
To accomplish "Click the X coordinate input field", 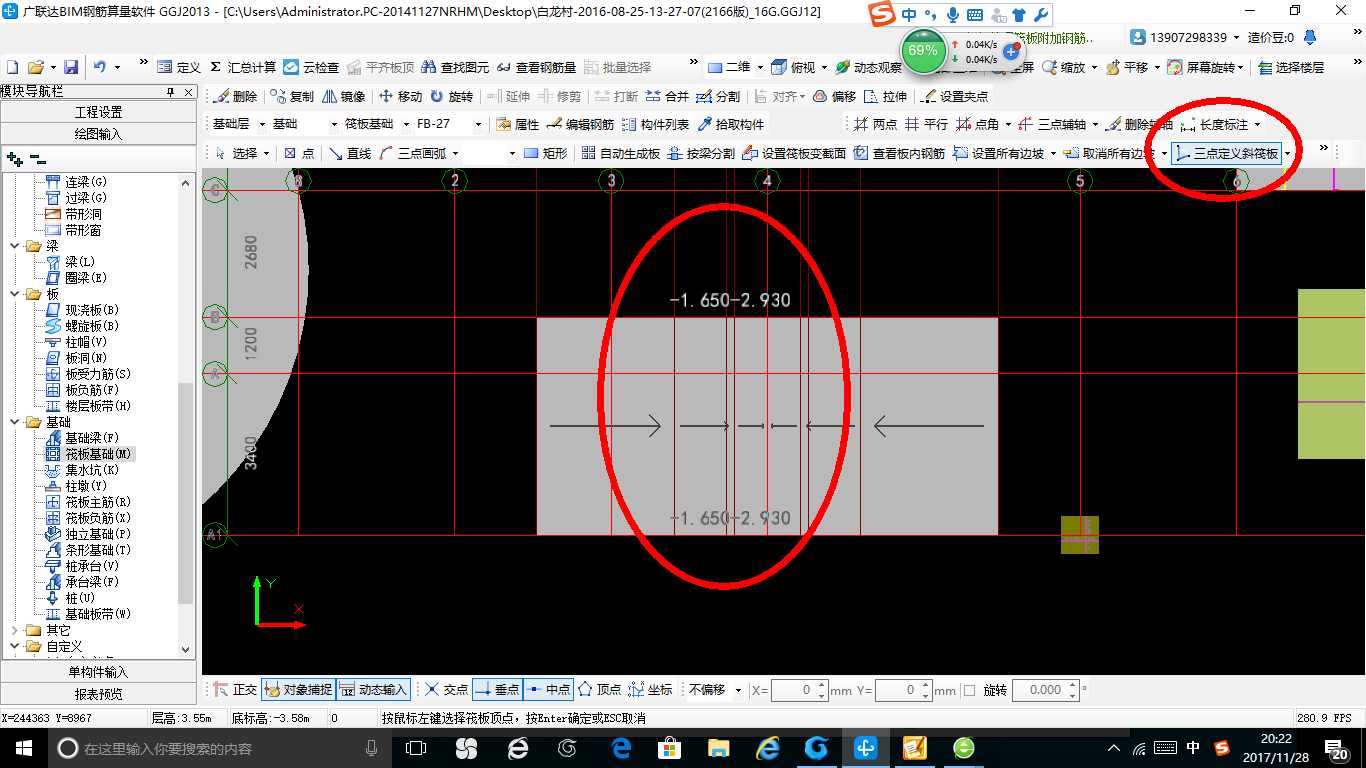I will (799, 690).
